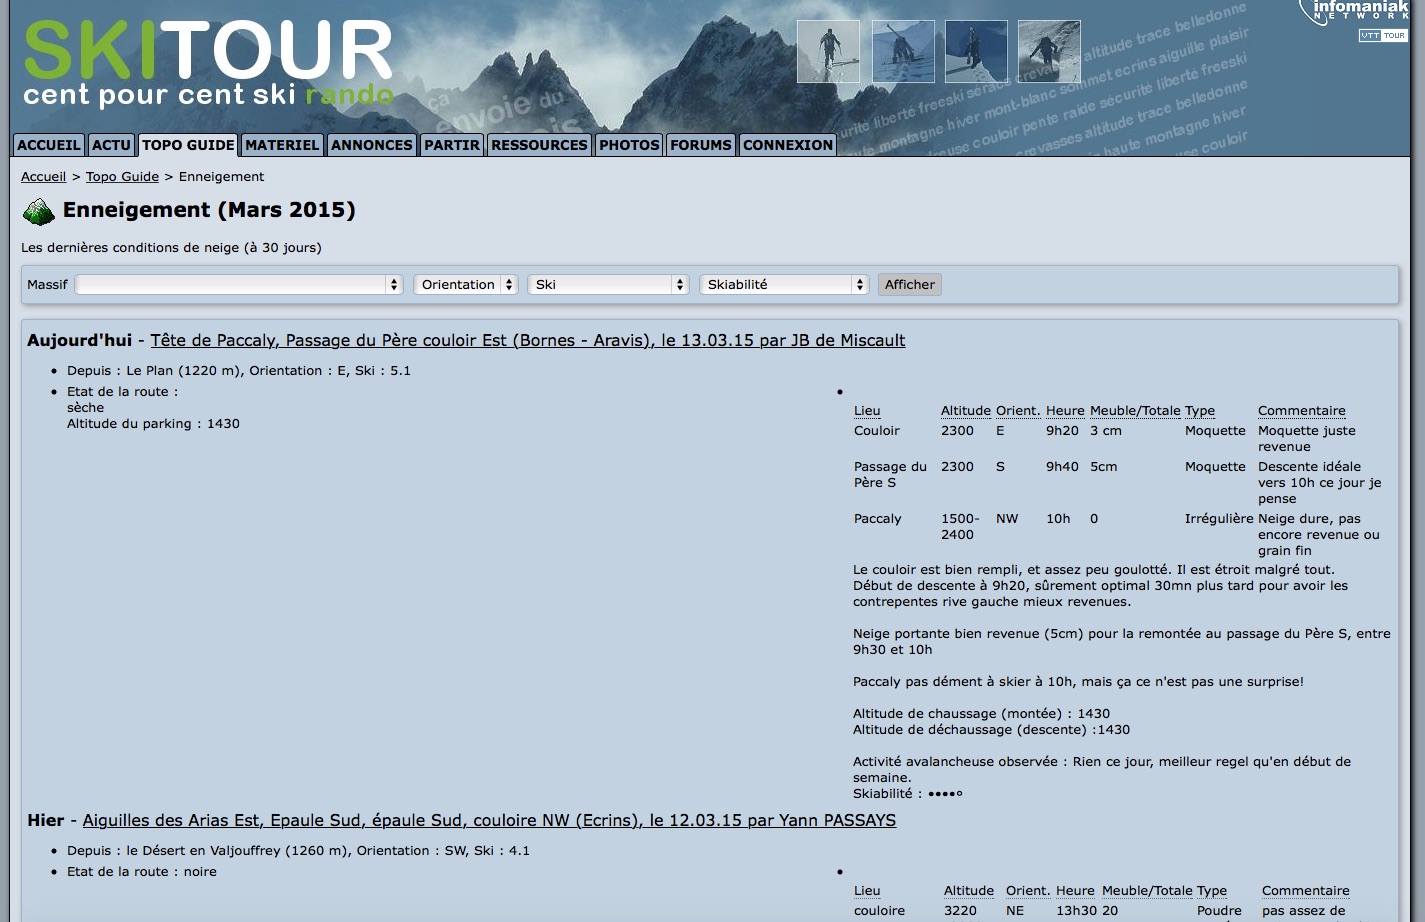1425x922 pixels.
Task: Follow the Topo Guide breadcrumb link
Action: coord(122,177)
